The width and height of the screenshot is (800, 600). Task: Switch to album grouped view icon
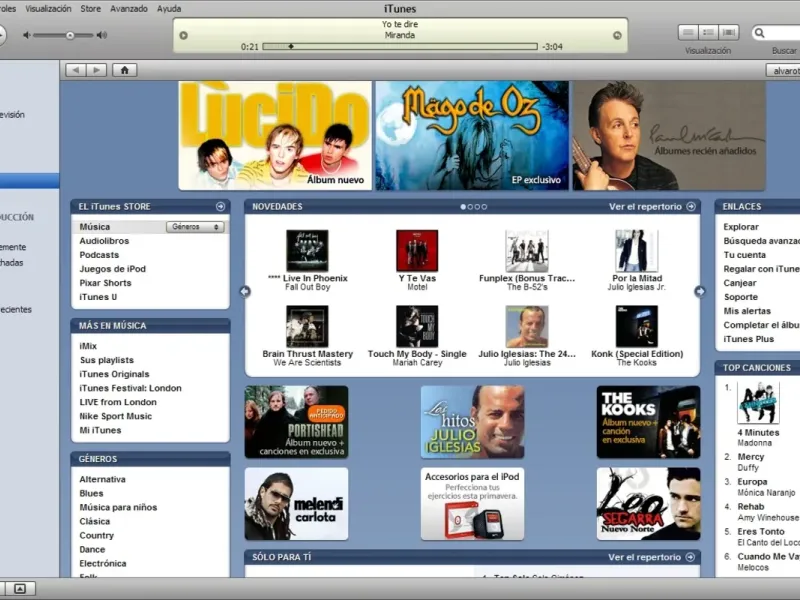(x=708, y=33)
